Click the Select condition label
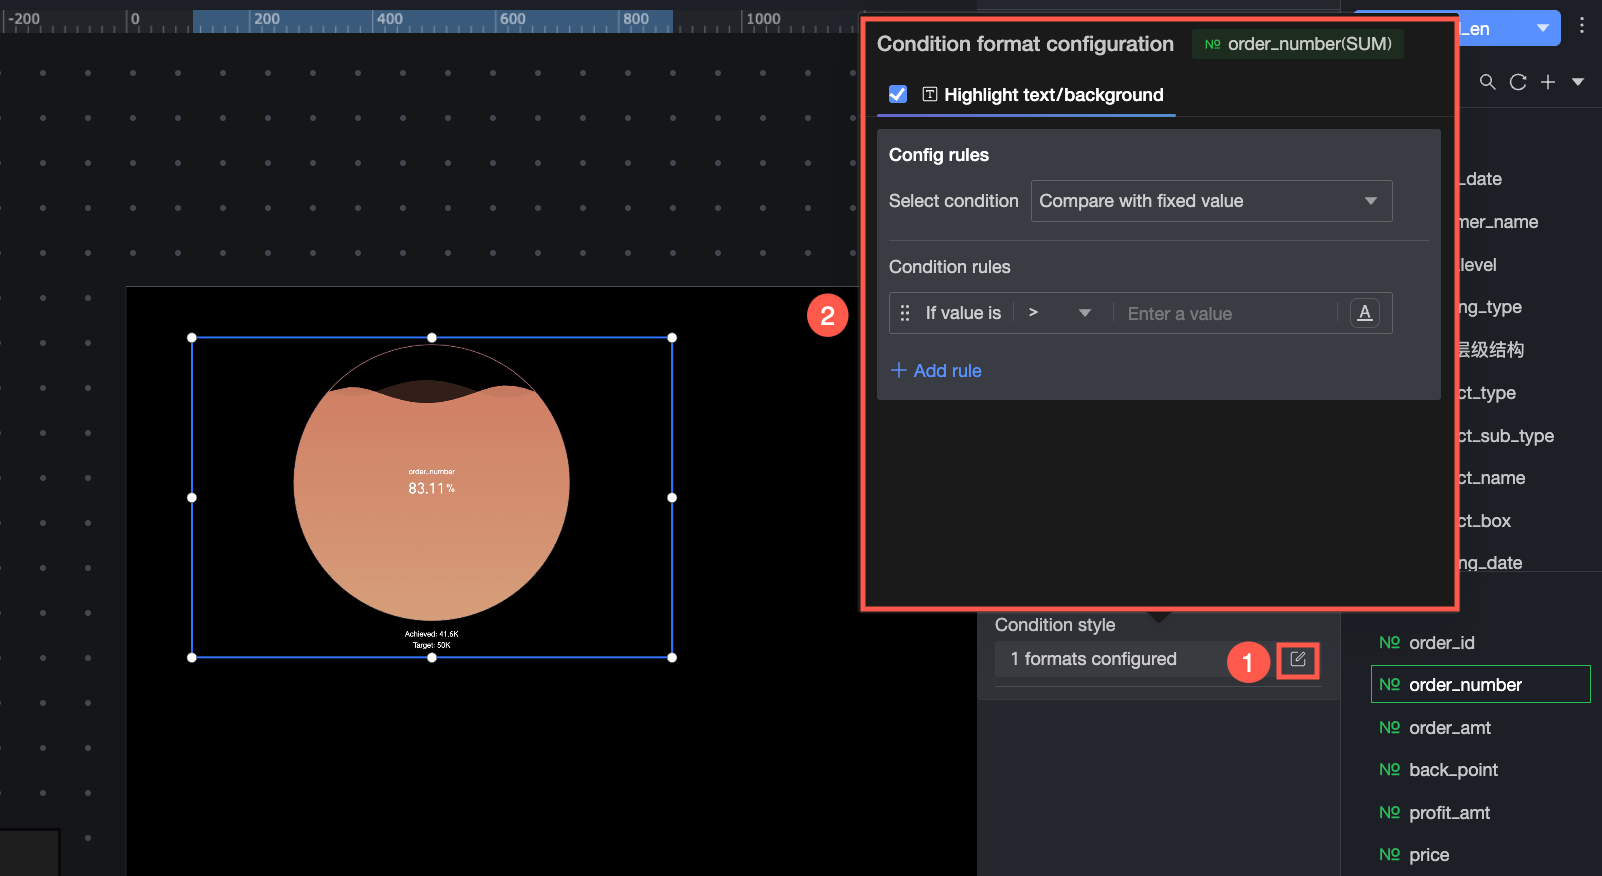Screen dimensions: 1602x876 [954, 201]
